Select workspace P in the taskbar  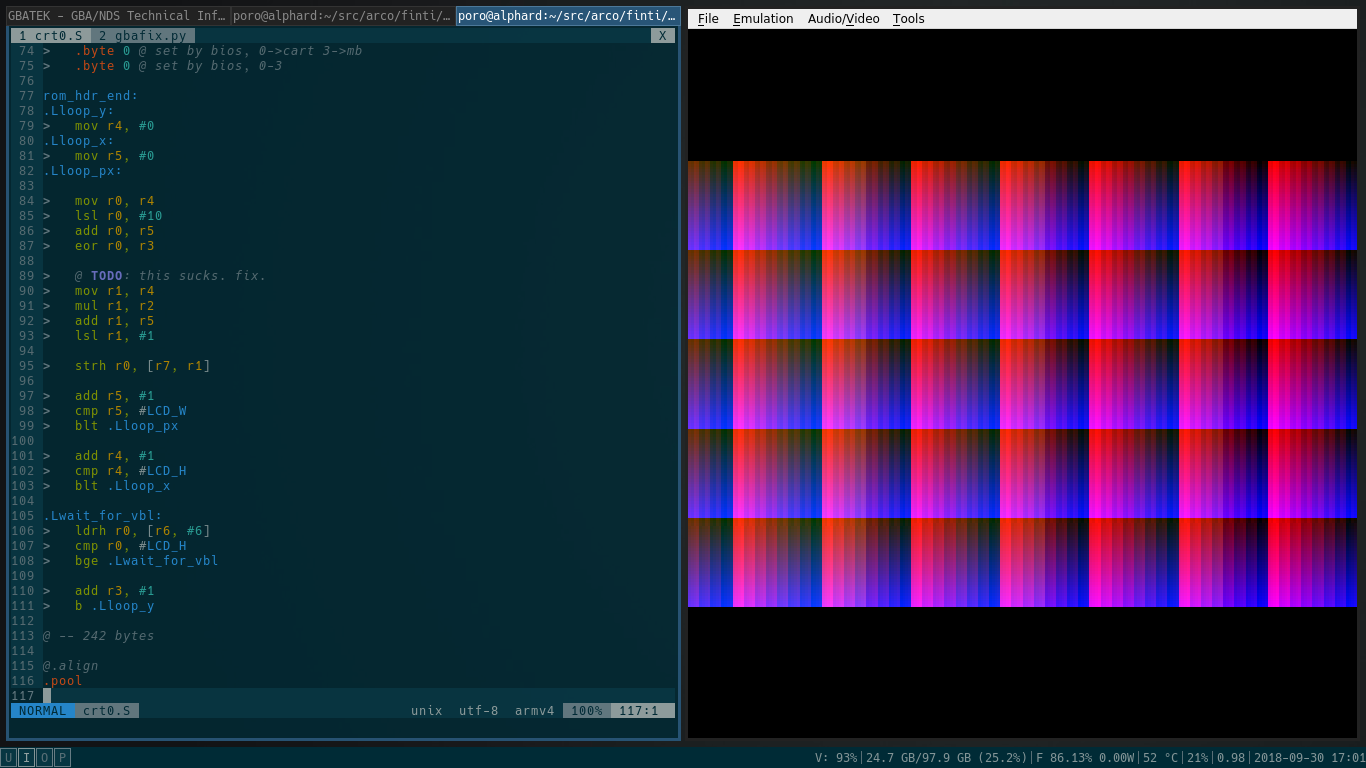coord(62,758)
